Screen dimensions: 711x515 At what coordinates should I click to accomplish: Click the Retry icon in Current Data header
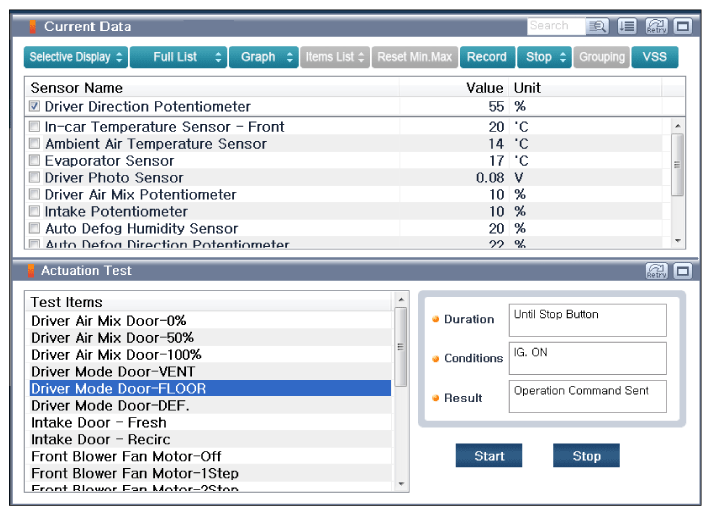656,26
